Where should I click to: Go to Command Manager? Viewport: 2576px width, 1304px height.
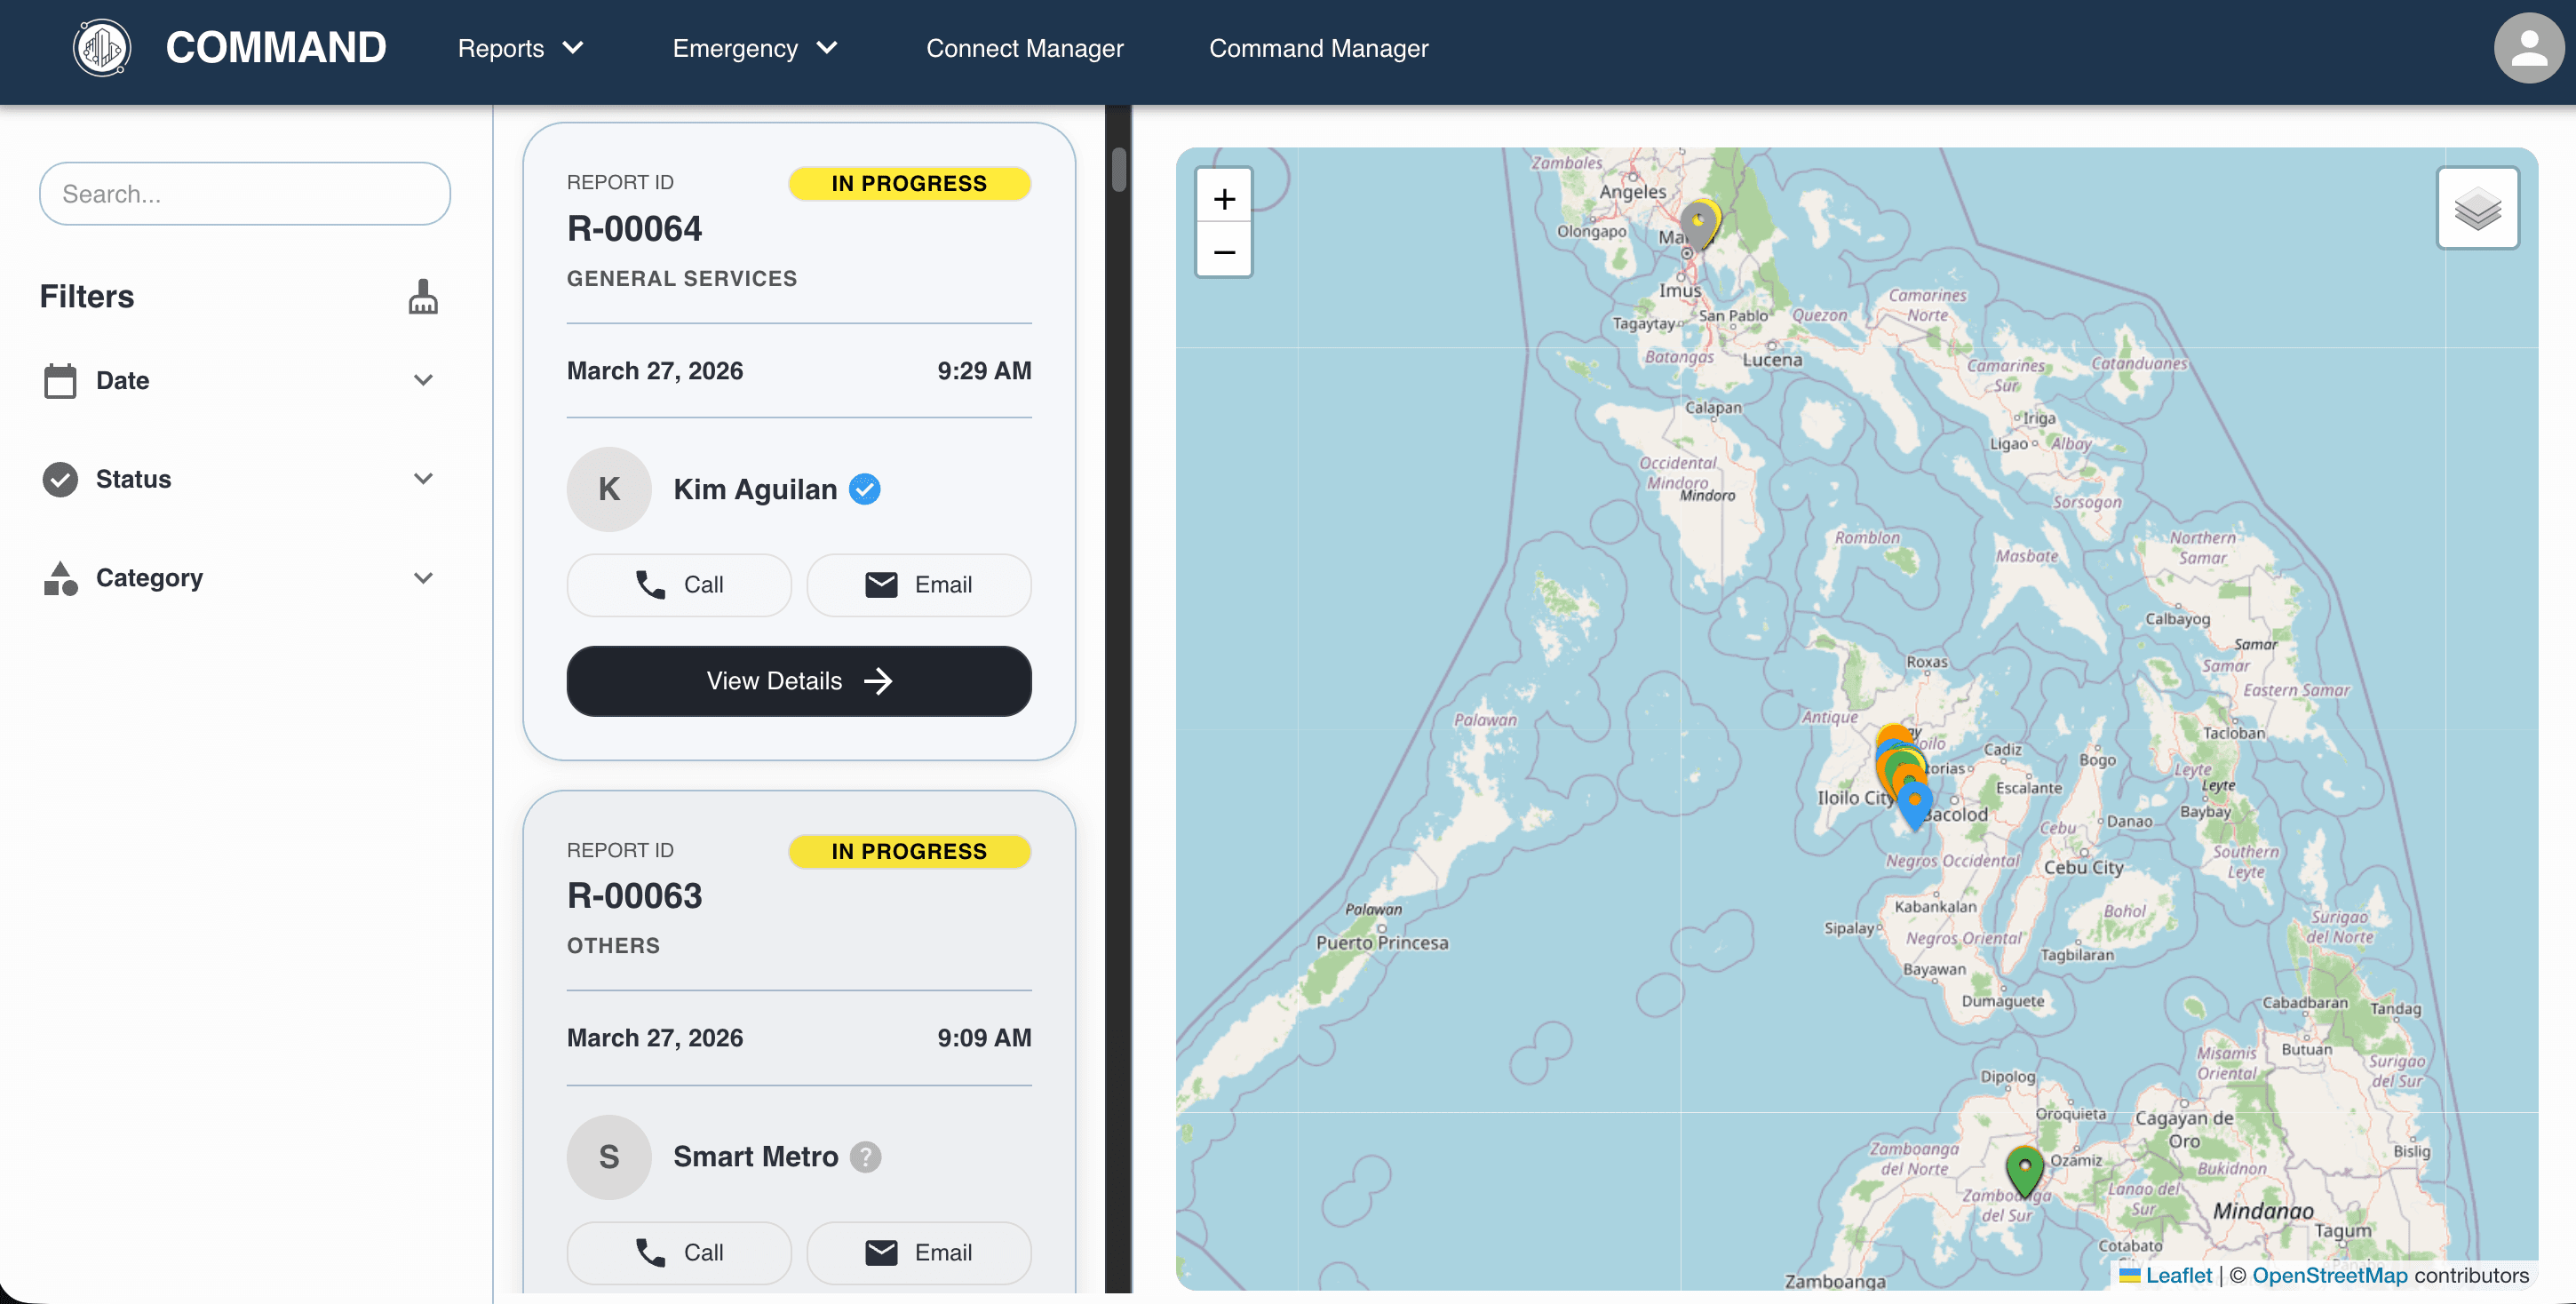[1318, 48]
